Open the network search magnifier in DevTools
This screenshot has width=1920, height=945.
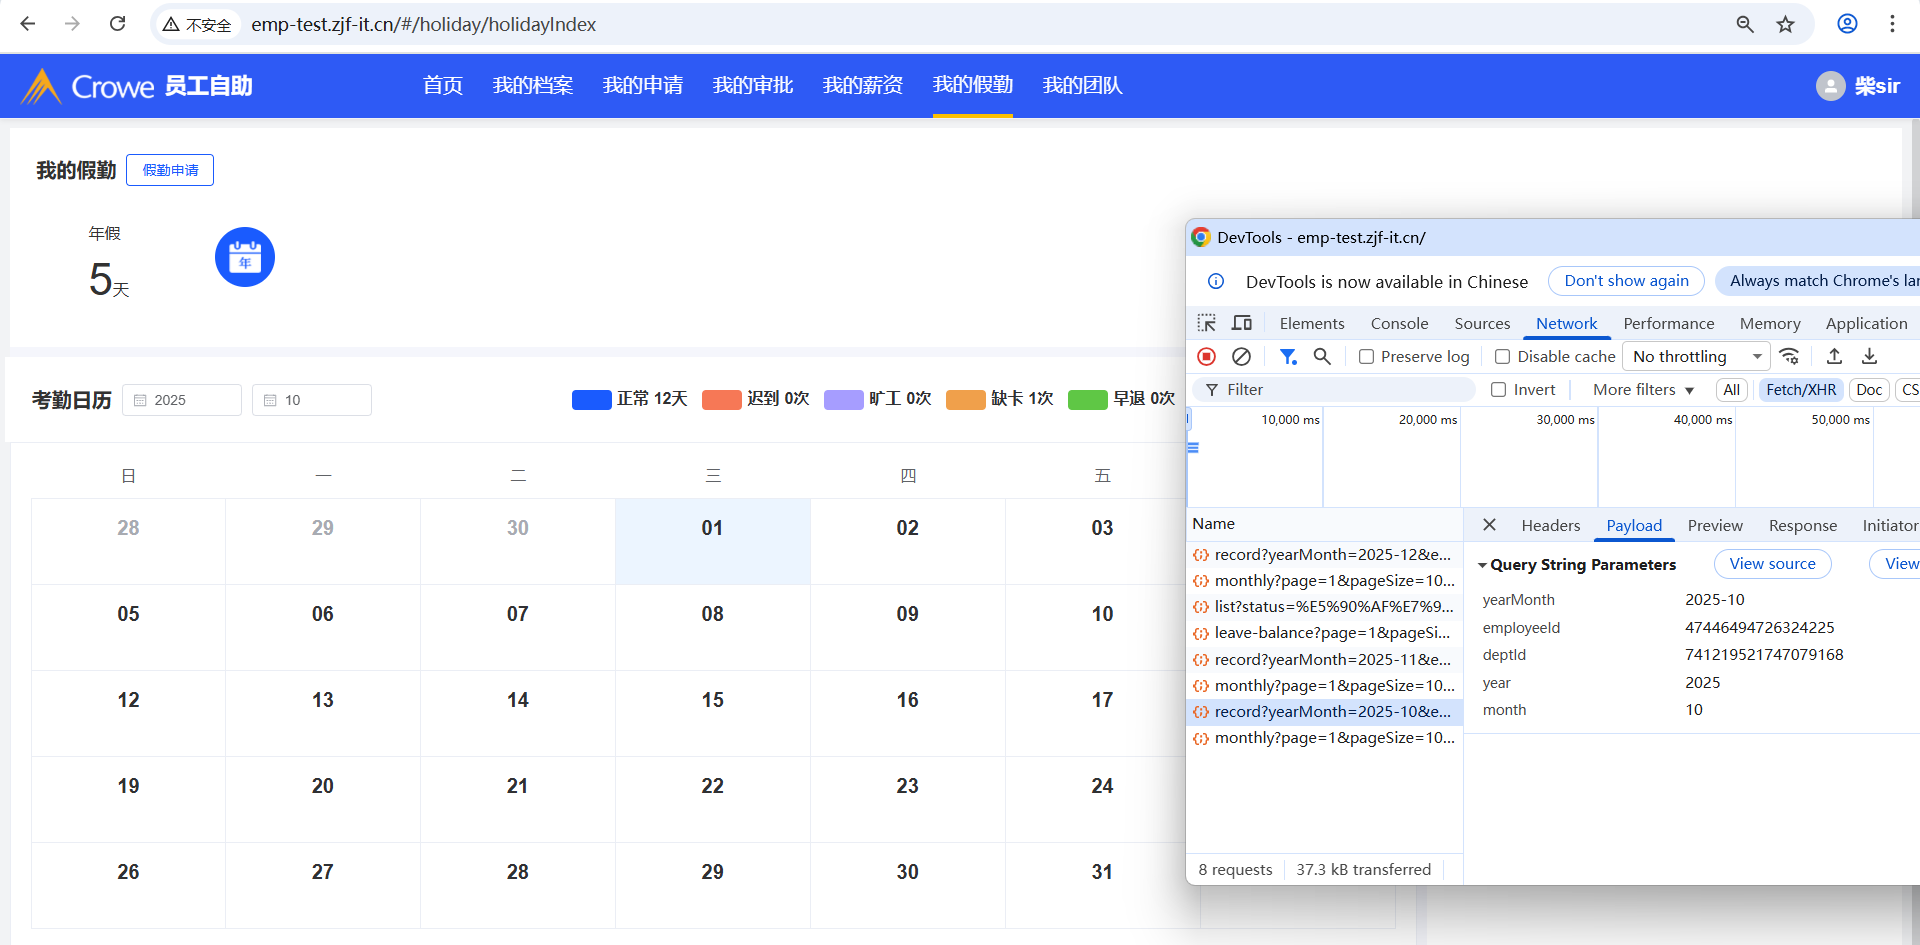point(1322,356)
